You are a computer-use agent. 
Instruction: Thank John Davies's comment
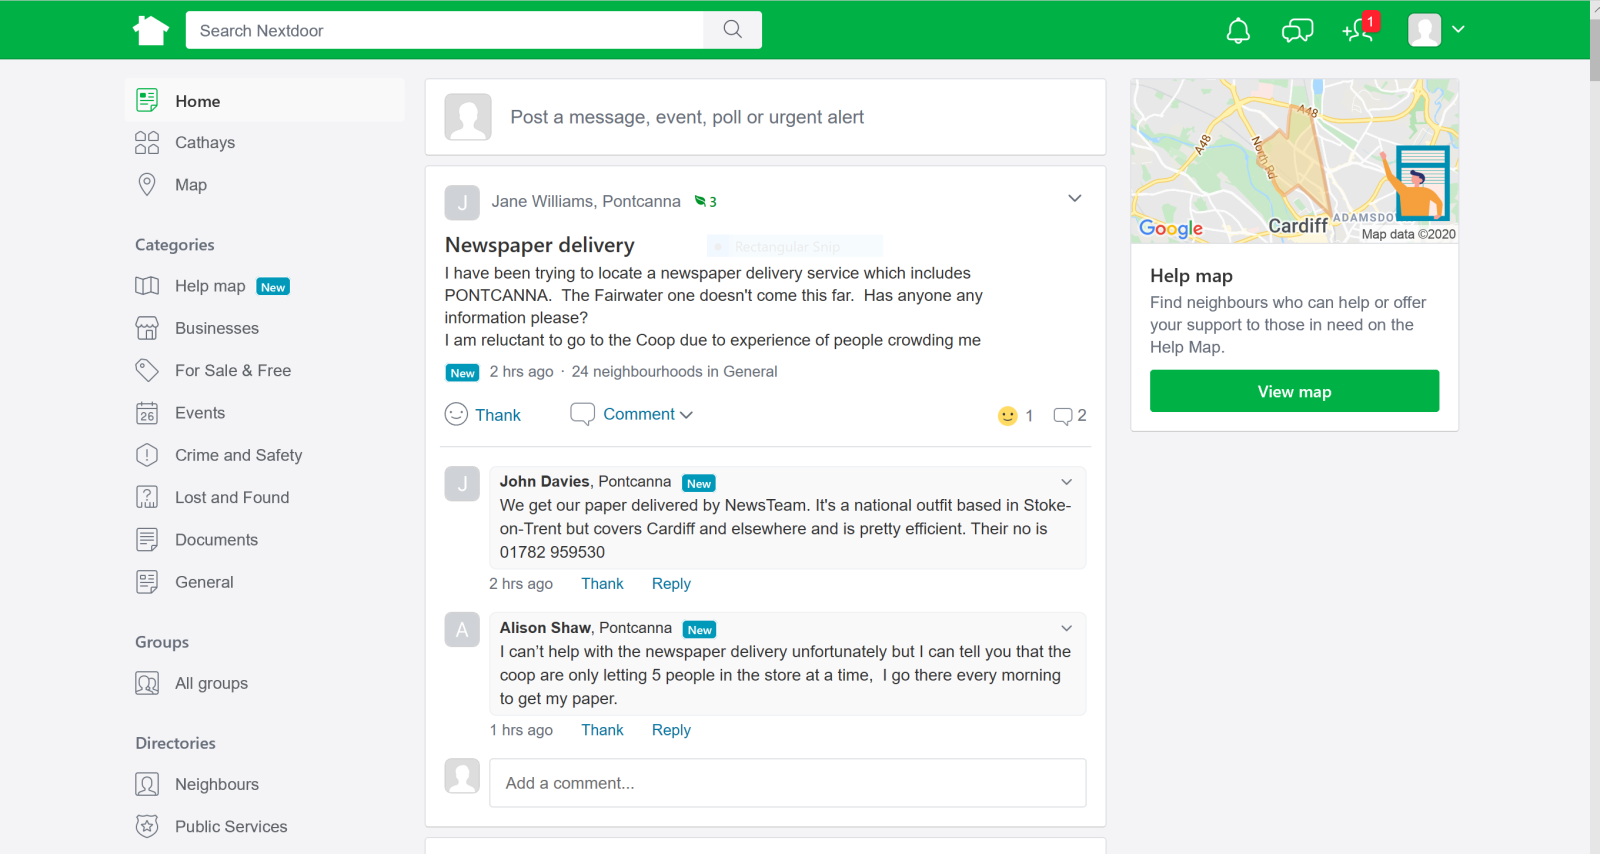point(602,584)
